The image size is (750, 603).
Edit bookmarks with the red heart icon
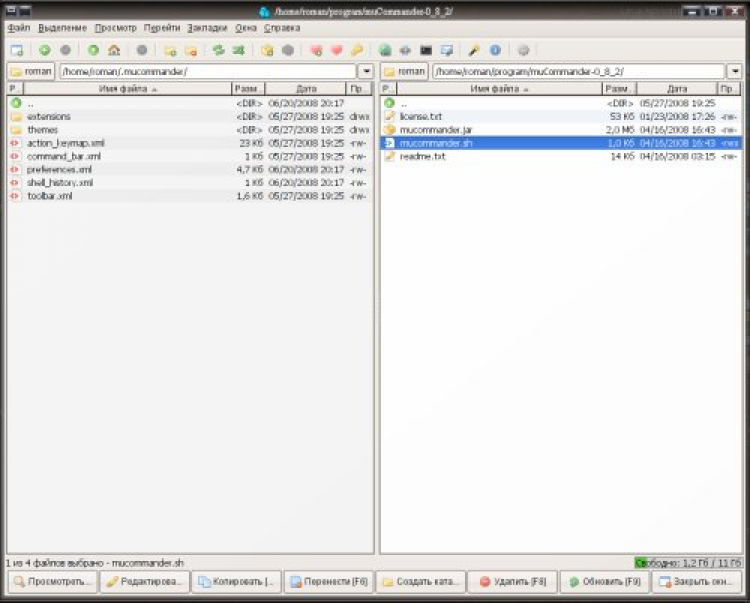pyautogui.click(x=337, y=50)
